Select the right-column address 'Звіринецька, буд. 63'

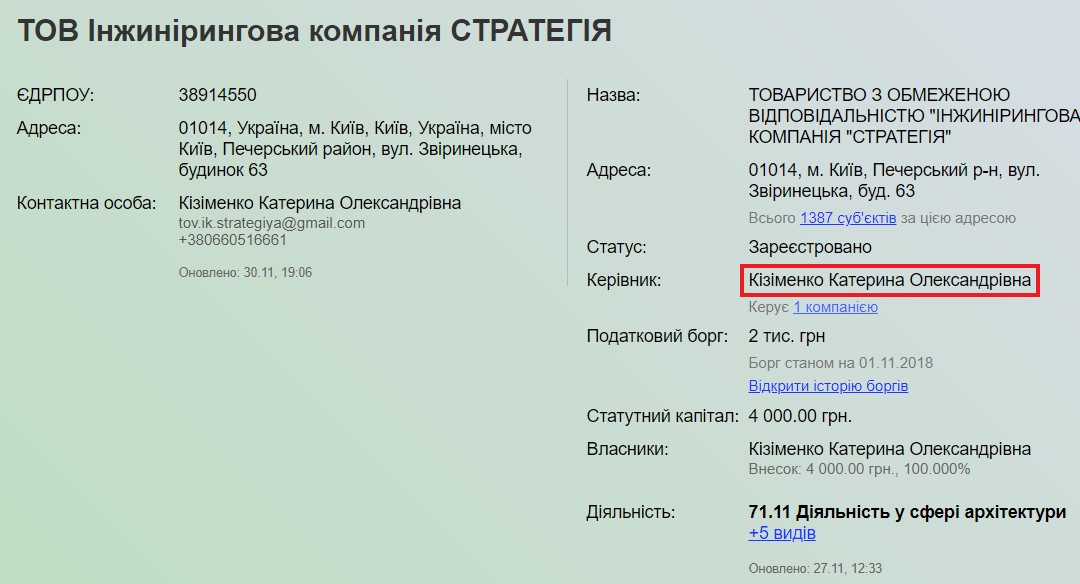(x=894, y=180)
